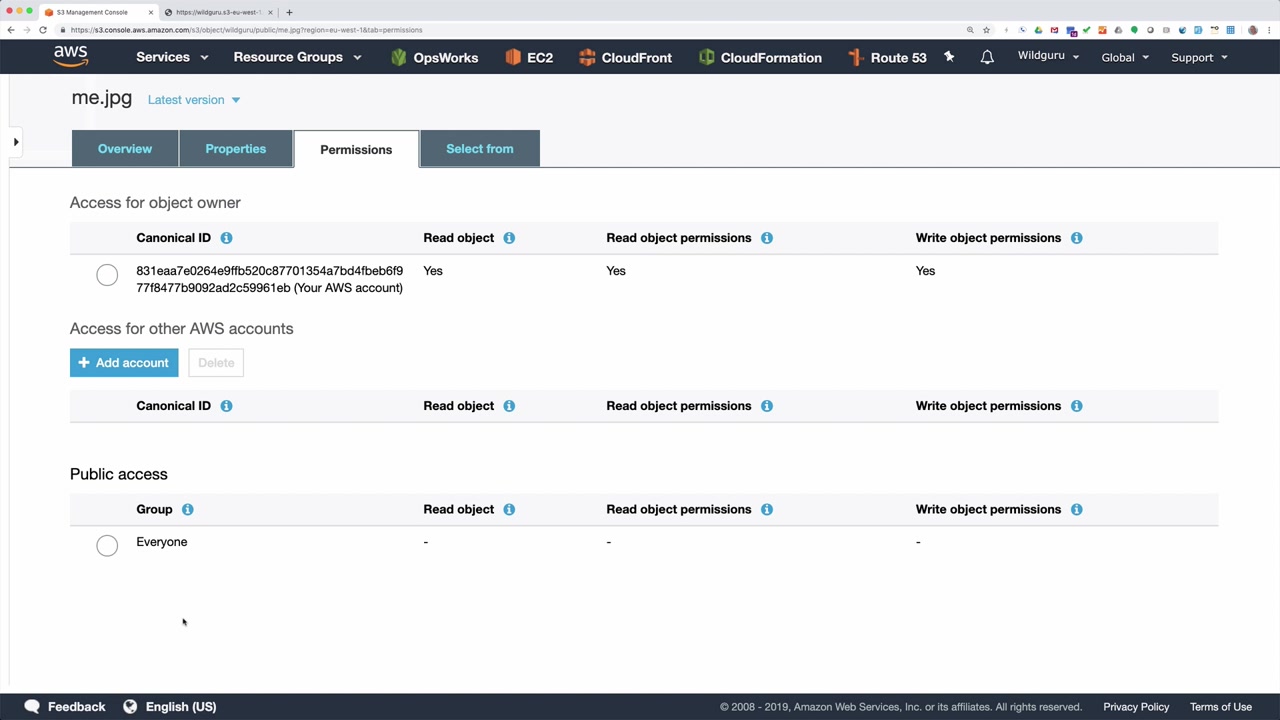Open the OpsWorks service shortcut icon
The height and width of the screenshot is (720, 1280).
[x=399, y=57]
